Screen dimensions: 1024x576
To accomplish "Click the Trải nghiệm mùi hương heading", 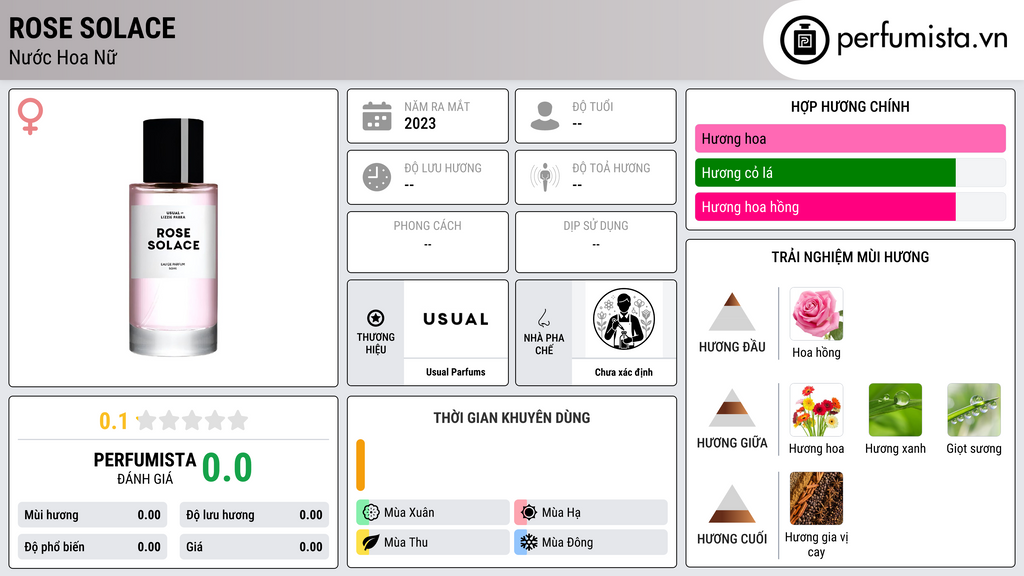I will [x=850, y=257].
